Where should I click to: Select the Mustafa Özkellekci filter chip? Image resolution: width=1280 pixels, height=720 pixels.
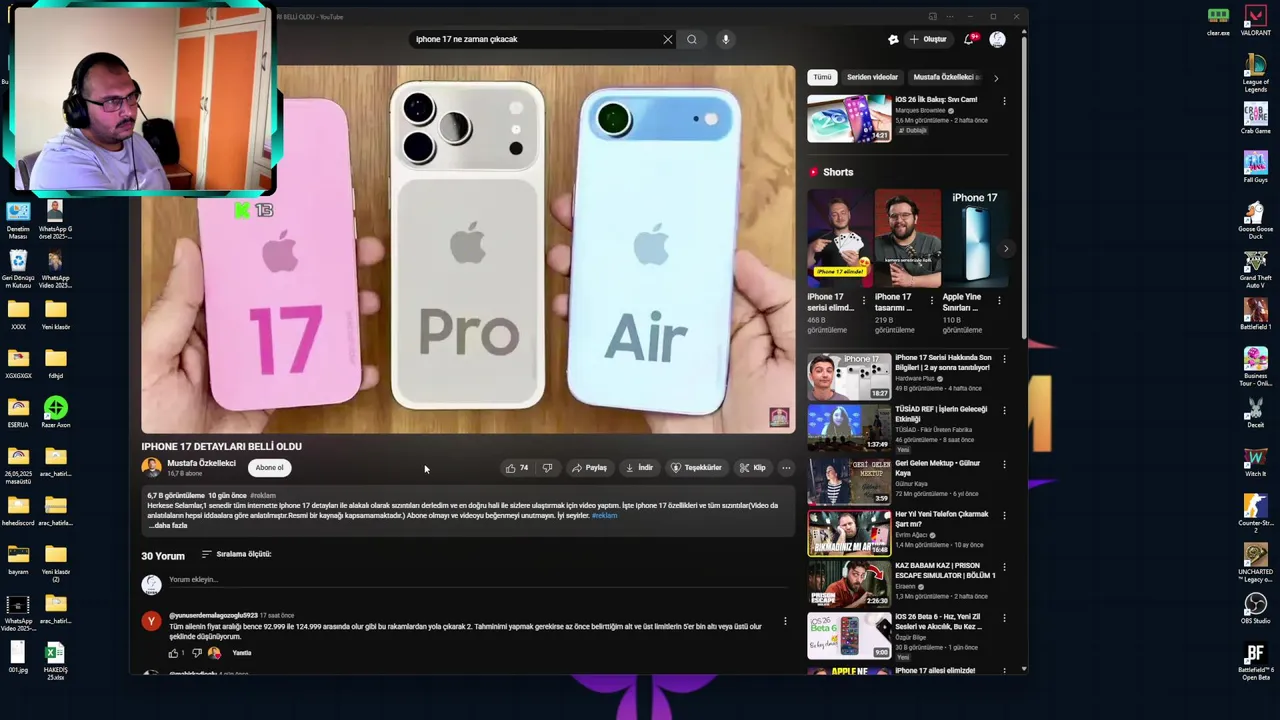pyautogui.click(x=946, y=77)
